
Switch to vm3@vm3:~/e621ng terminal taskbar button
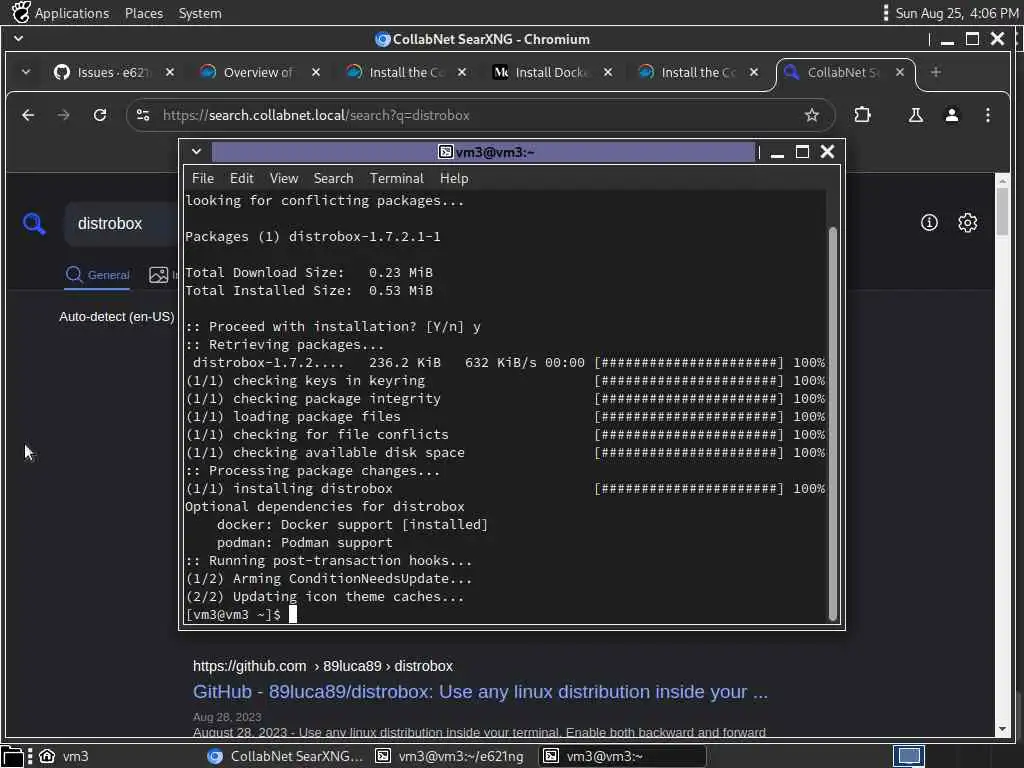450,756
